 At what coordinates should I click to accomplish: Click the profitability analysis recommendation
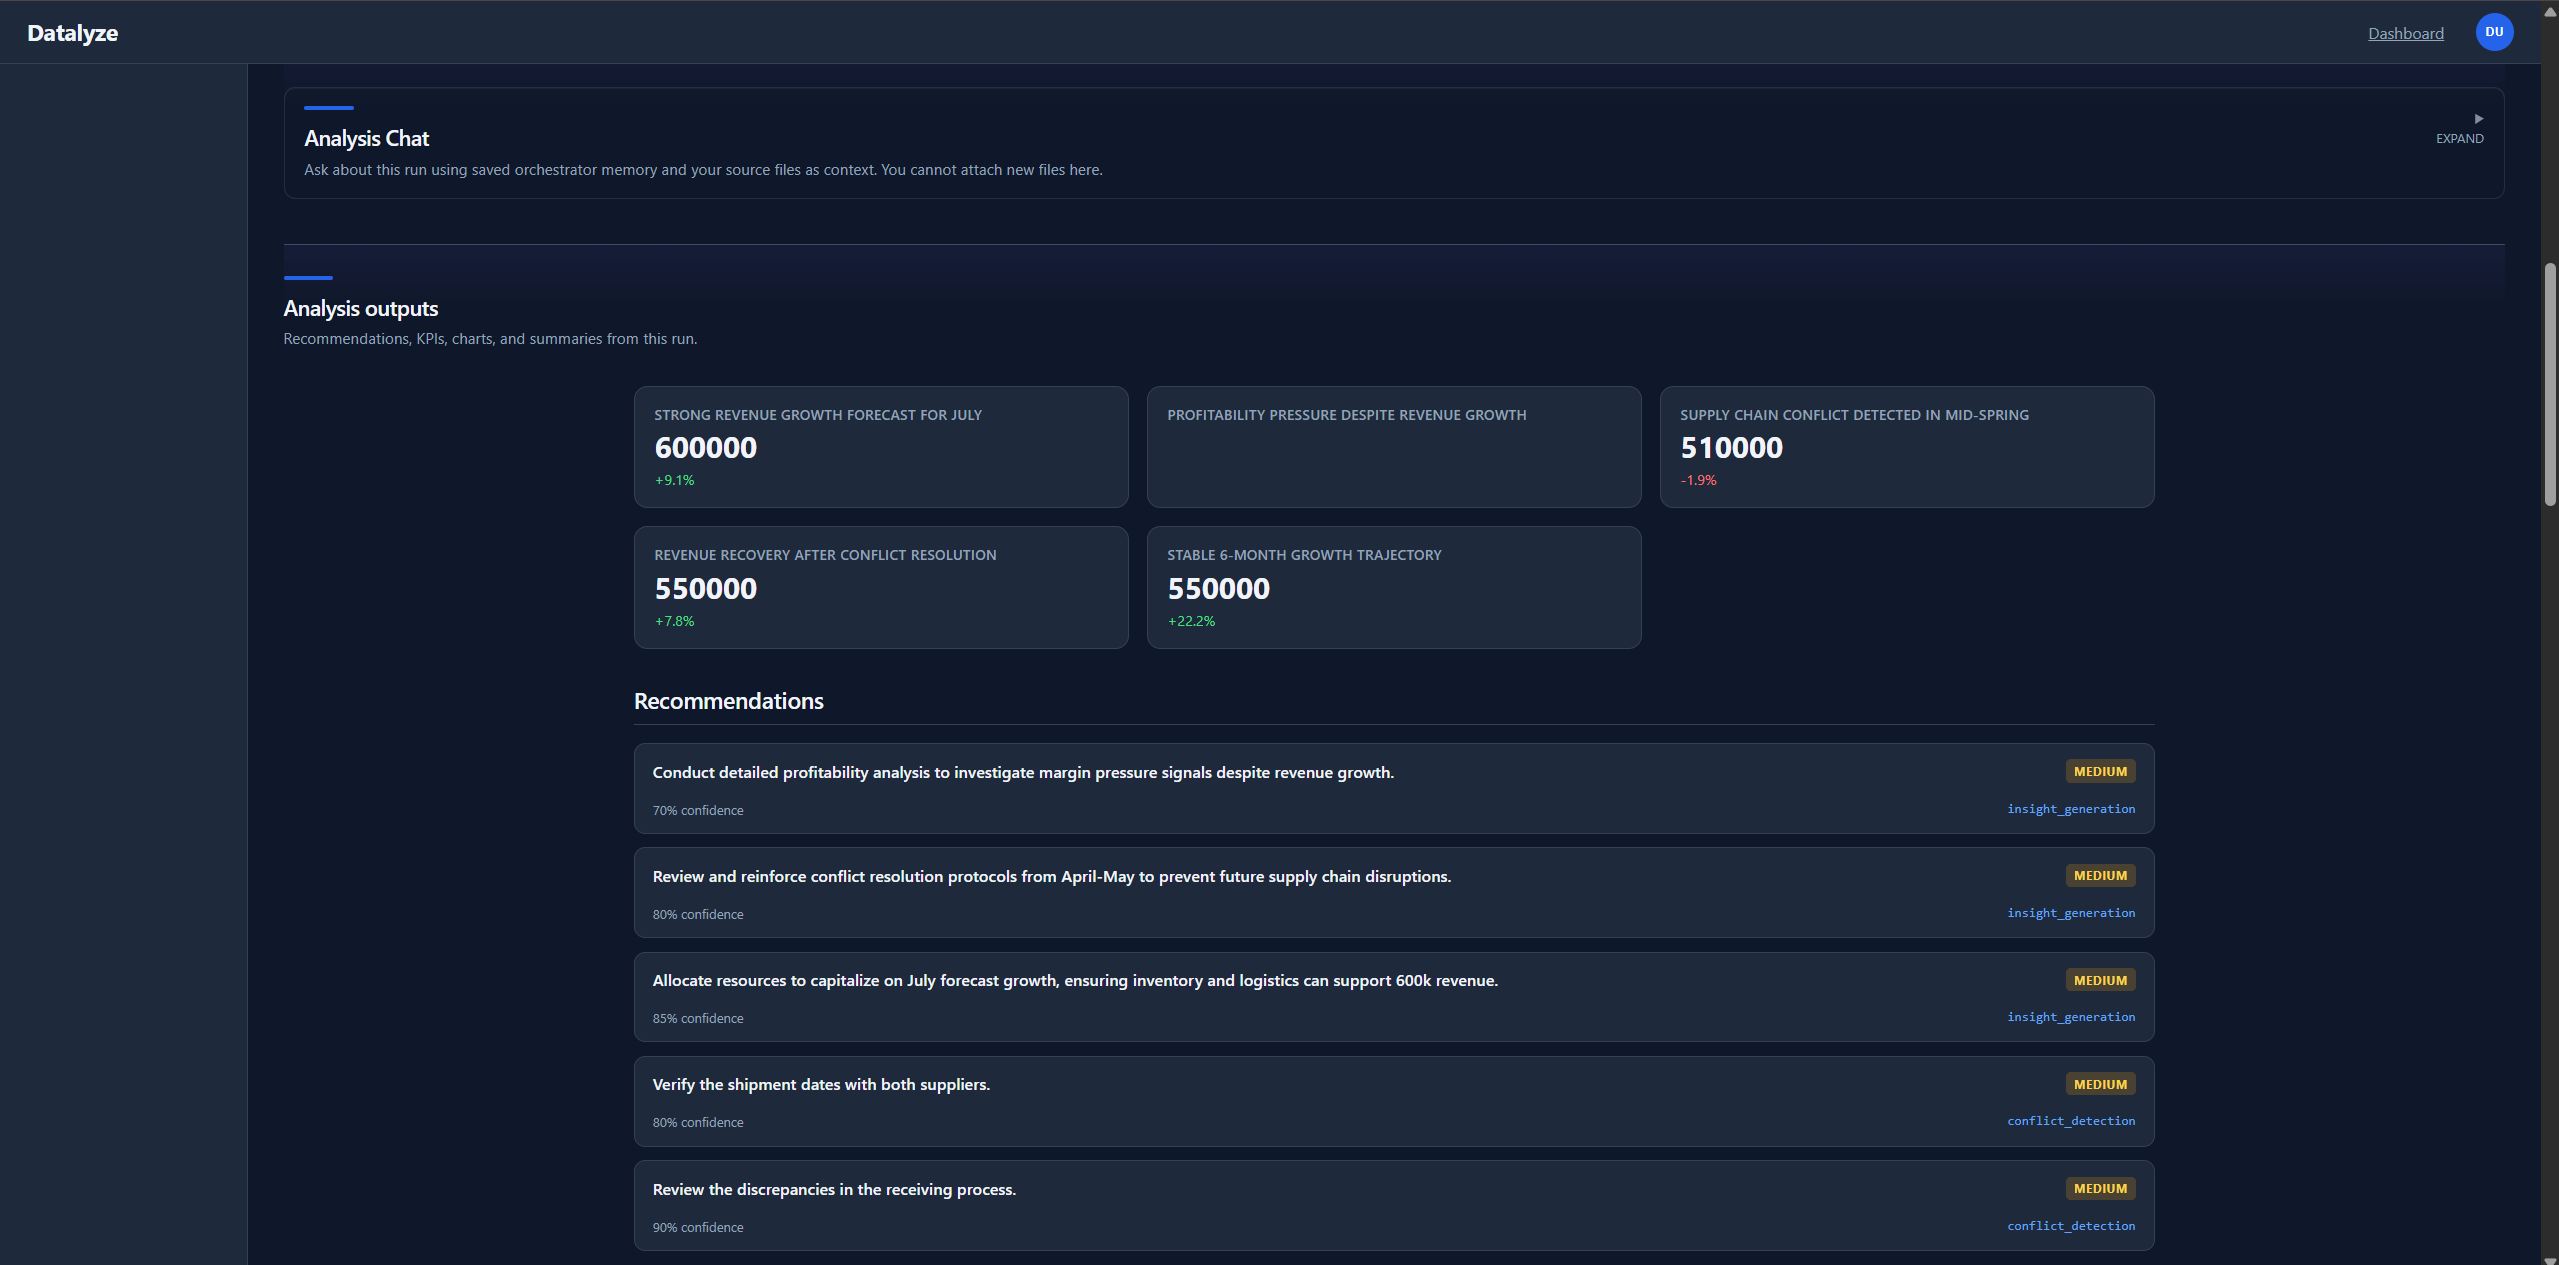[x=1022, y=772]
